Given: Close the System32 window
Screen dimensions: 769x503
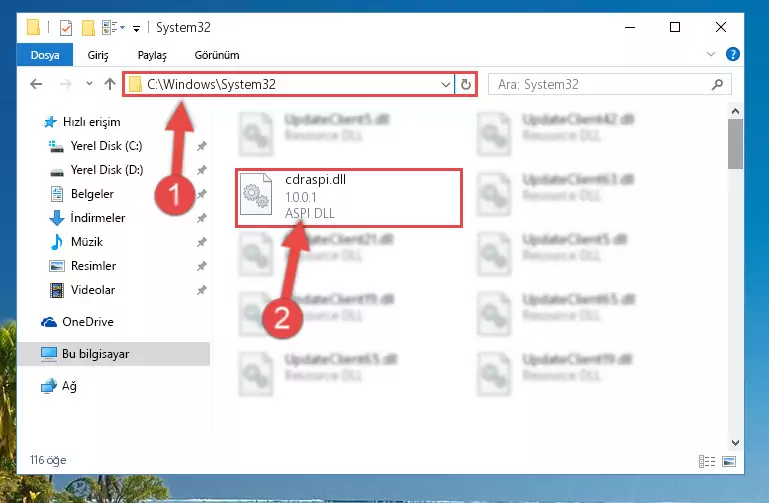Looking at the screenshot, I should coord(721,27).
